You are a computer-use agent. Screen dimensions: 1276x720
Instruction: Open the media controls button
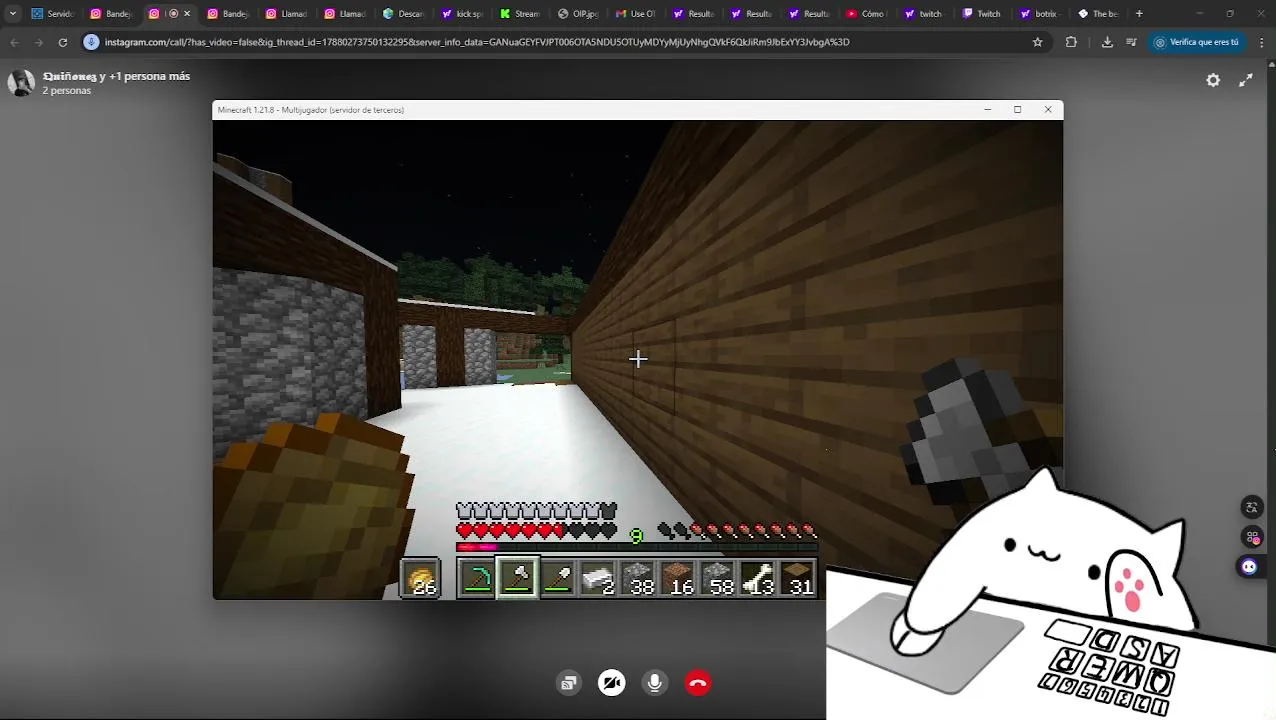(x=1131, y=42)
